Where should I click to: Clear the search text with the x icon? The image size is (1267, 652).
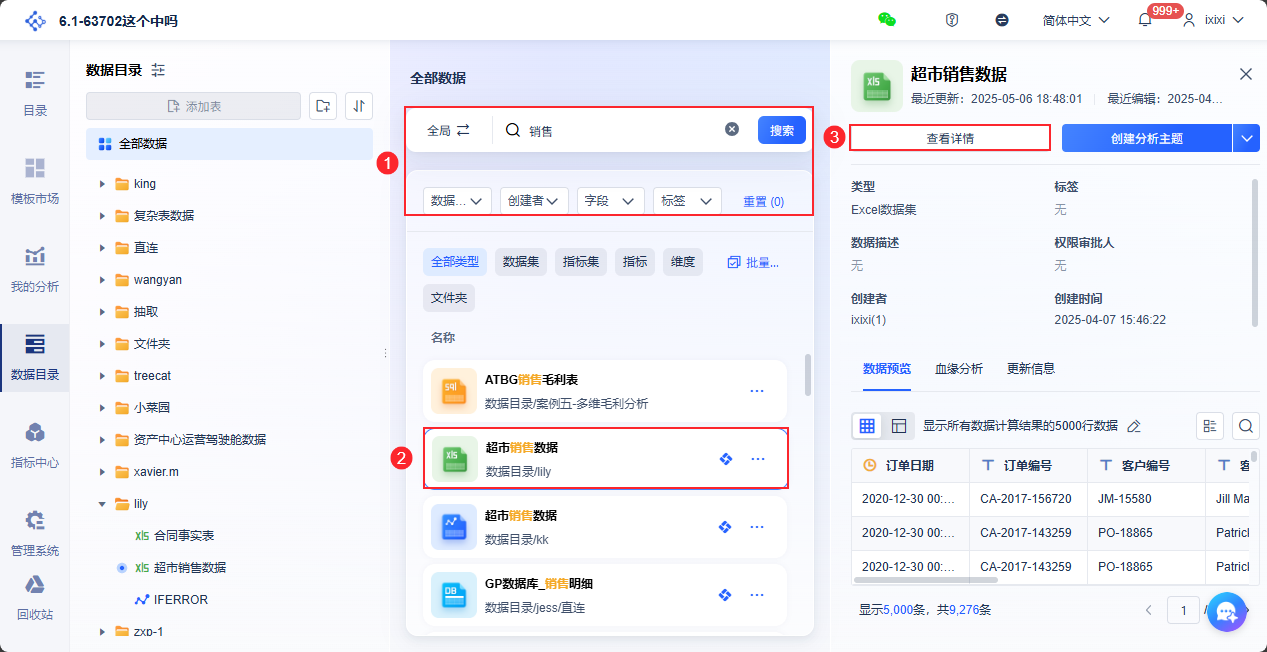tap(732, 130)
